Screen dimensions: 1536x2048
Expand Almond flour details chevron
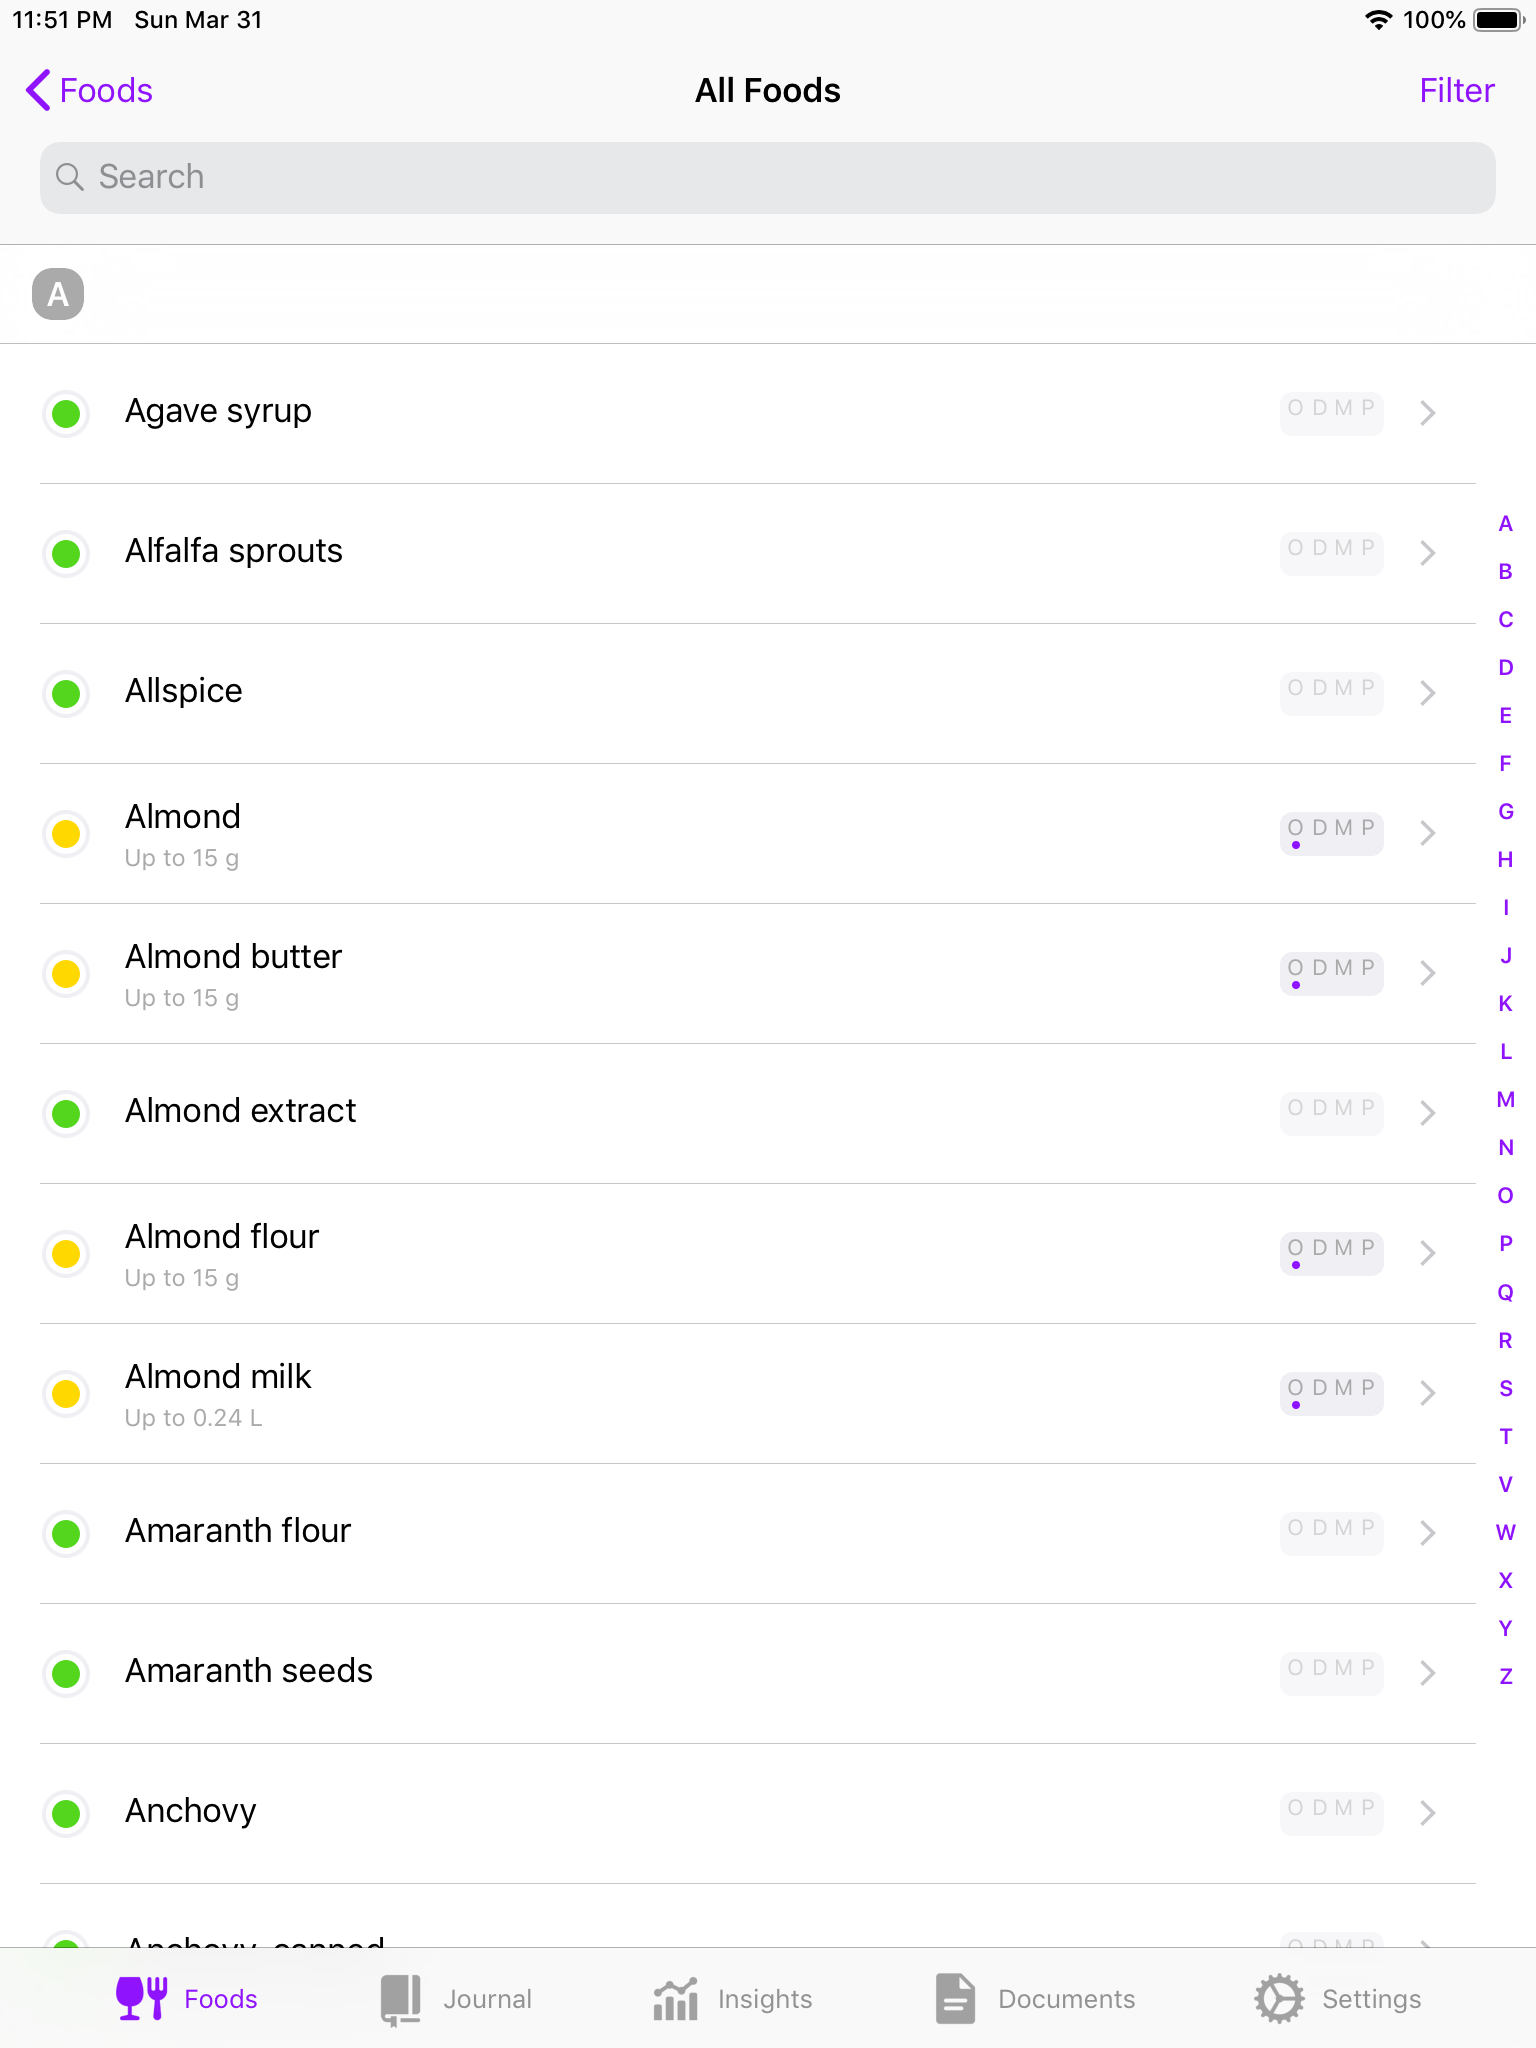[x=1427, y=1253]
